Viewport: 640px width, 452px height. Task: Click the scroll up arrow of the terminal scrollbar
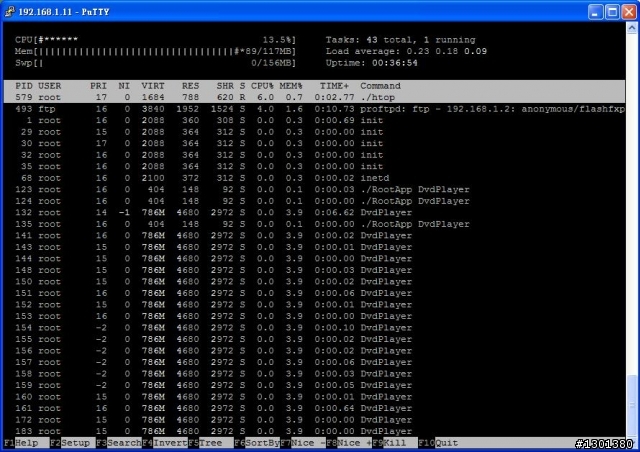[x=632, y=28]
